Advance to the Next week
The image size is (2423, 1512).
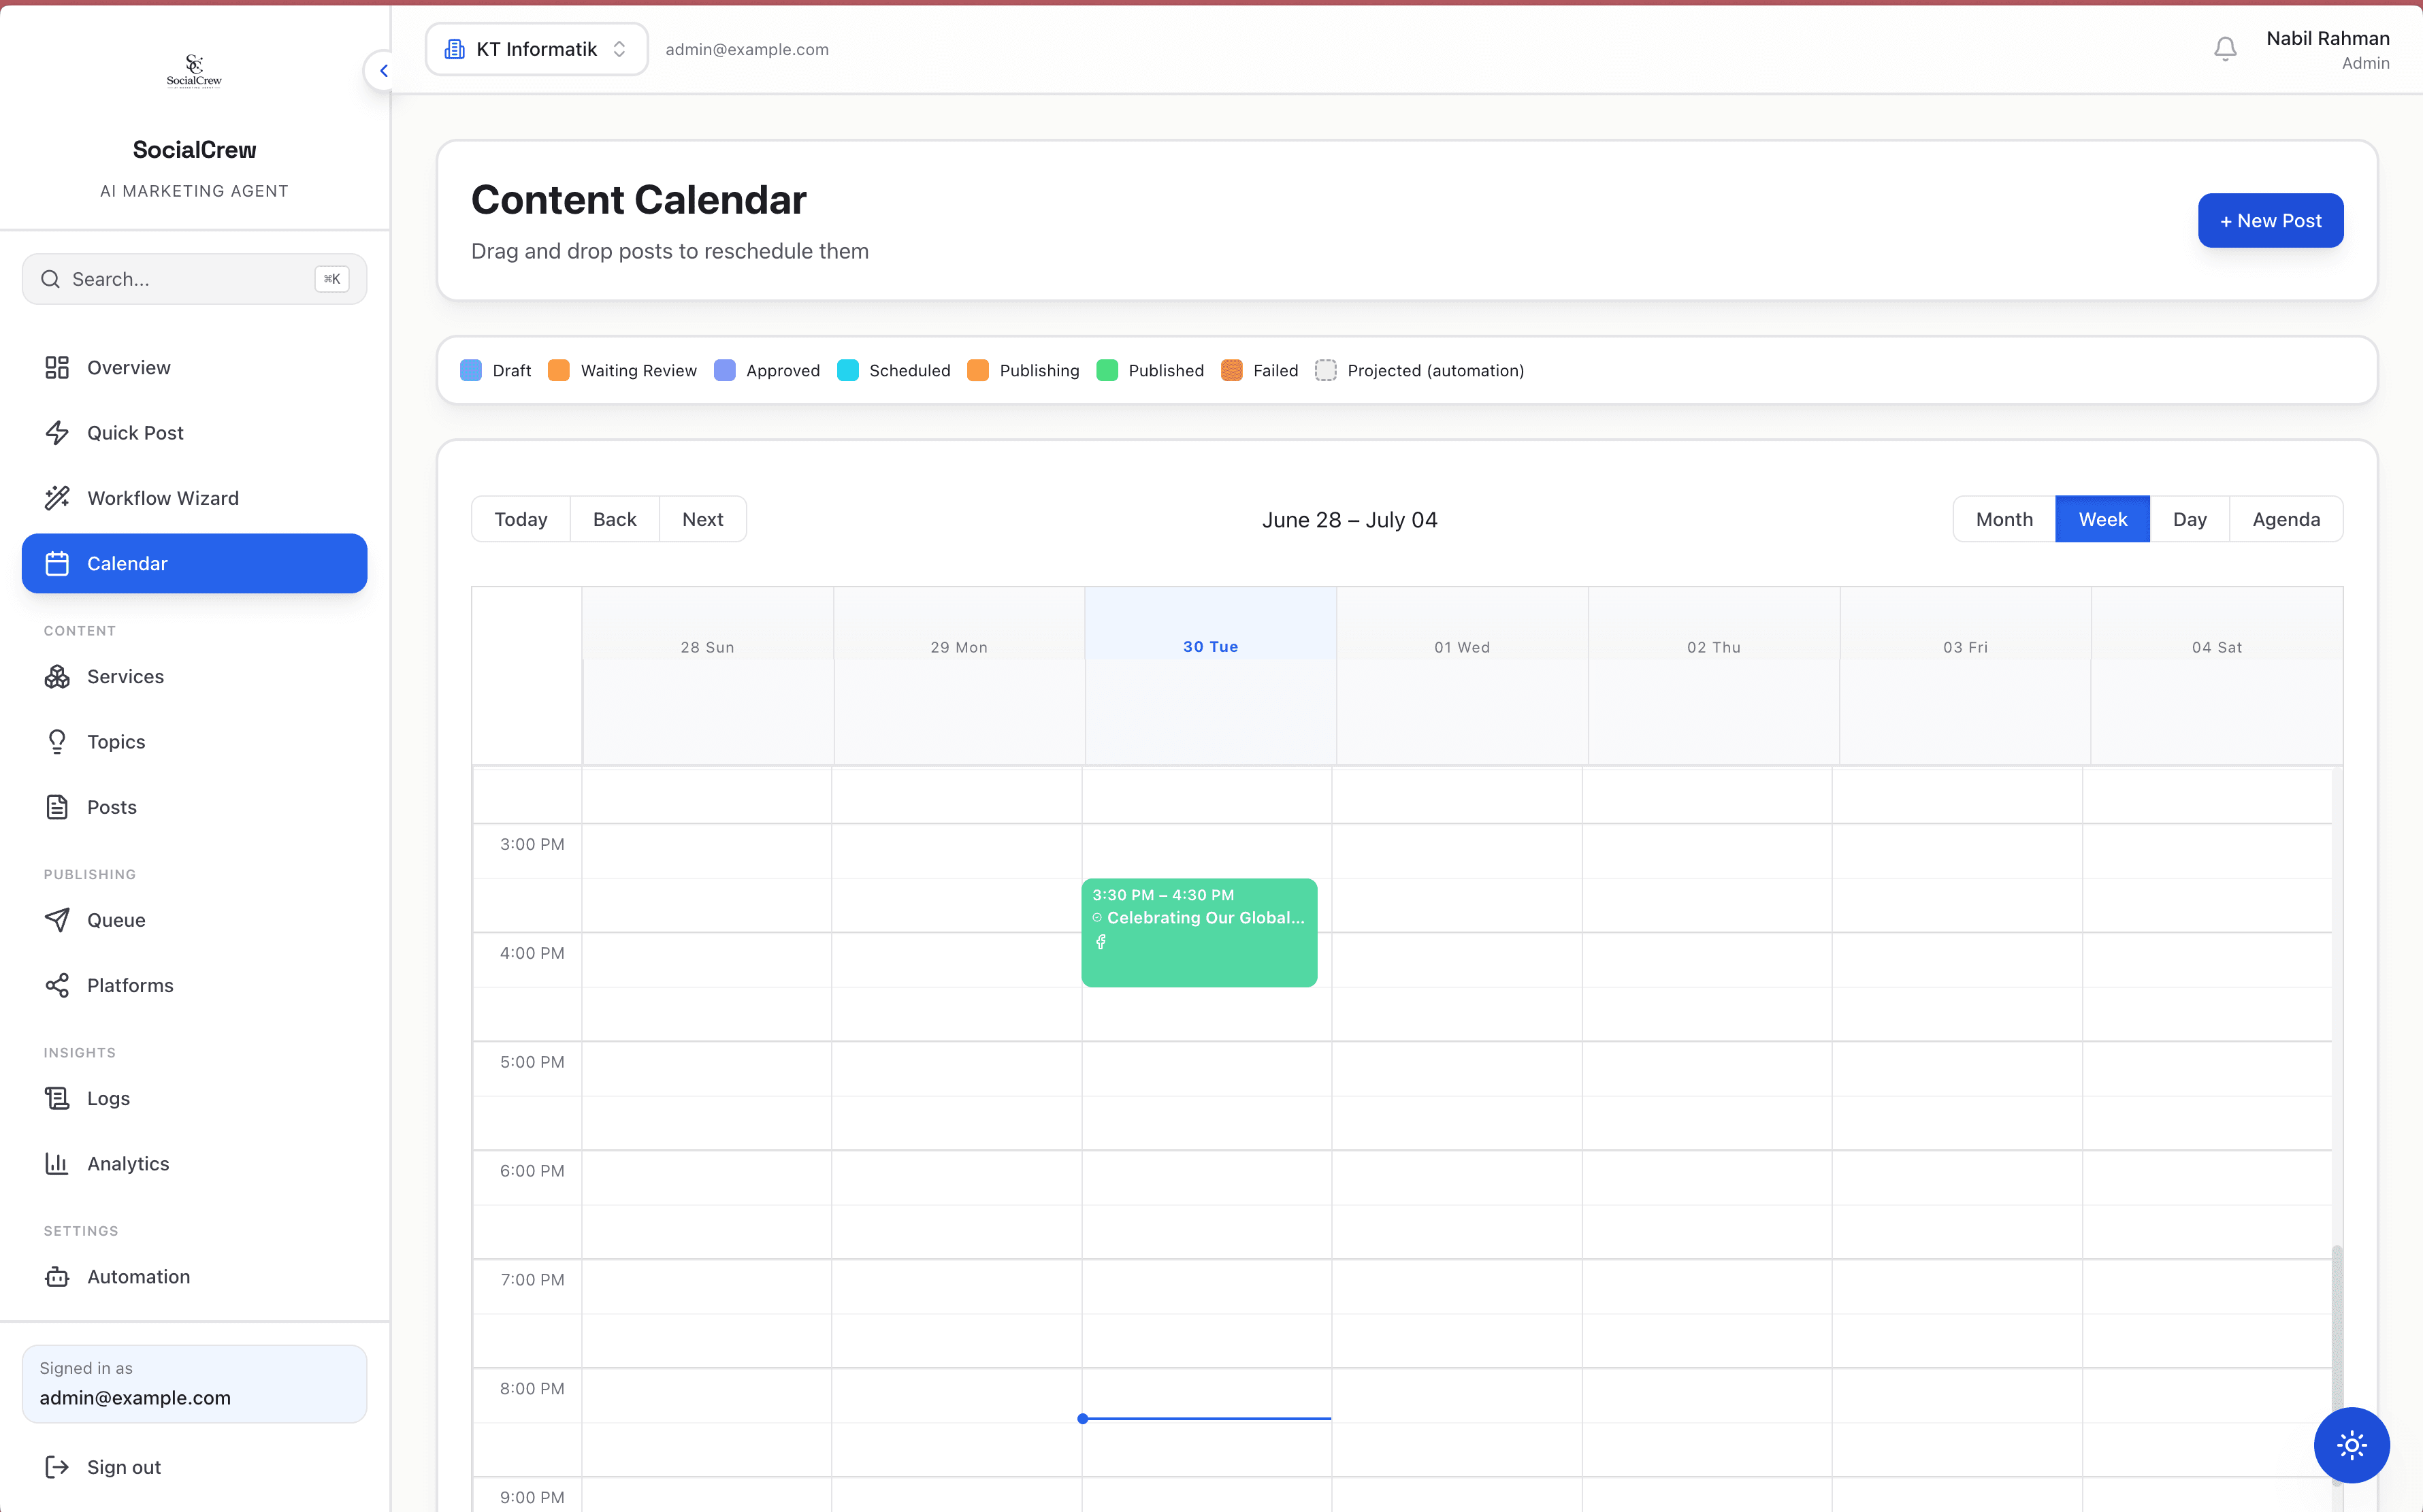(702, 519)
